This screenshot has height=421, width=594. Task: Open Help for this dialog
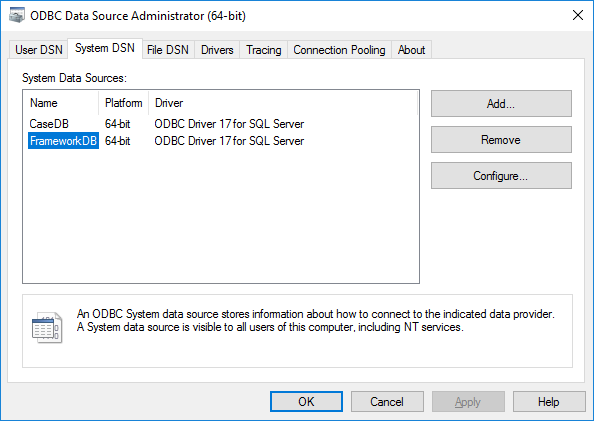[x=549, y=402]
